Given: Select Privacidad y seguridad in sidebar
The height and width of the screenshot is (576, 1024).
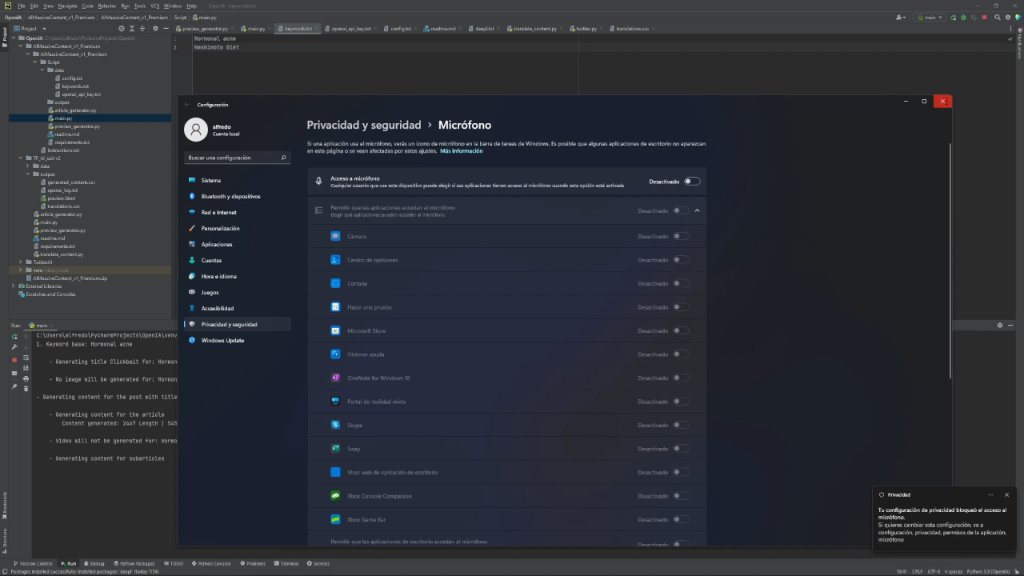Looking at the screenshot, I should tap(237, 325).
